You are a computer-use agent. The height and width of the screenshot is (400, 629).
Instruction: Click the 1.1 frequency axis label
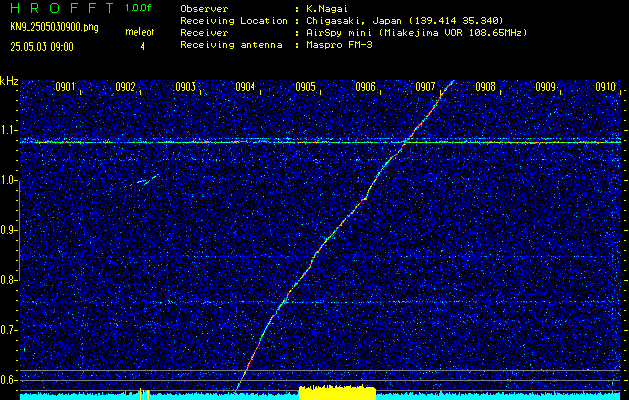tap(8, 130)
